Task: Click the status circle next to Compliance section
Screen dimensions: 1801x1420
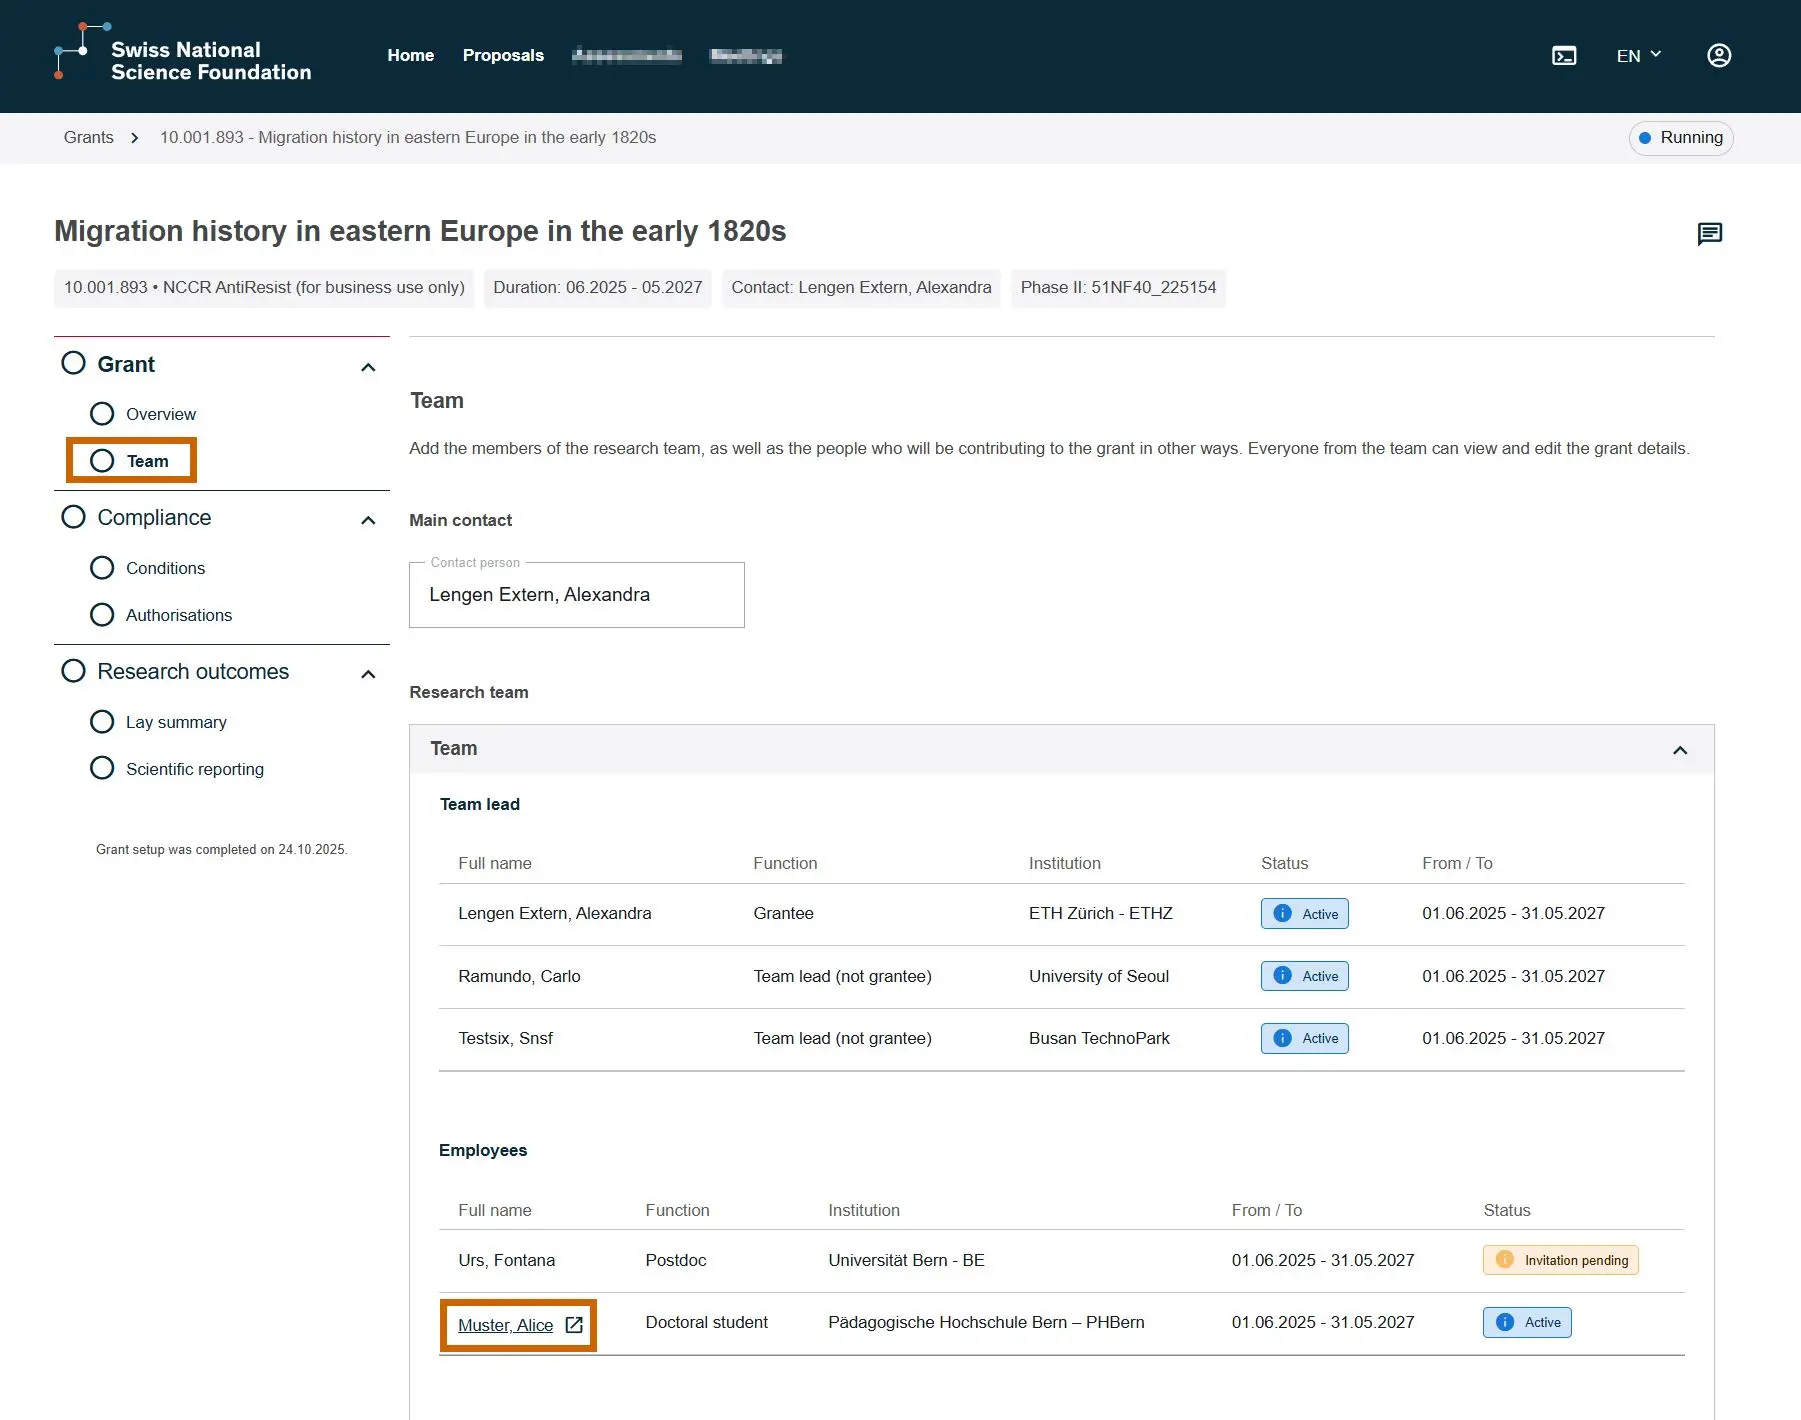Action: [73, 517]
